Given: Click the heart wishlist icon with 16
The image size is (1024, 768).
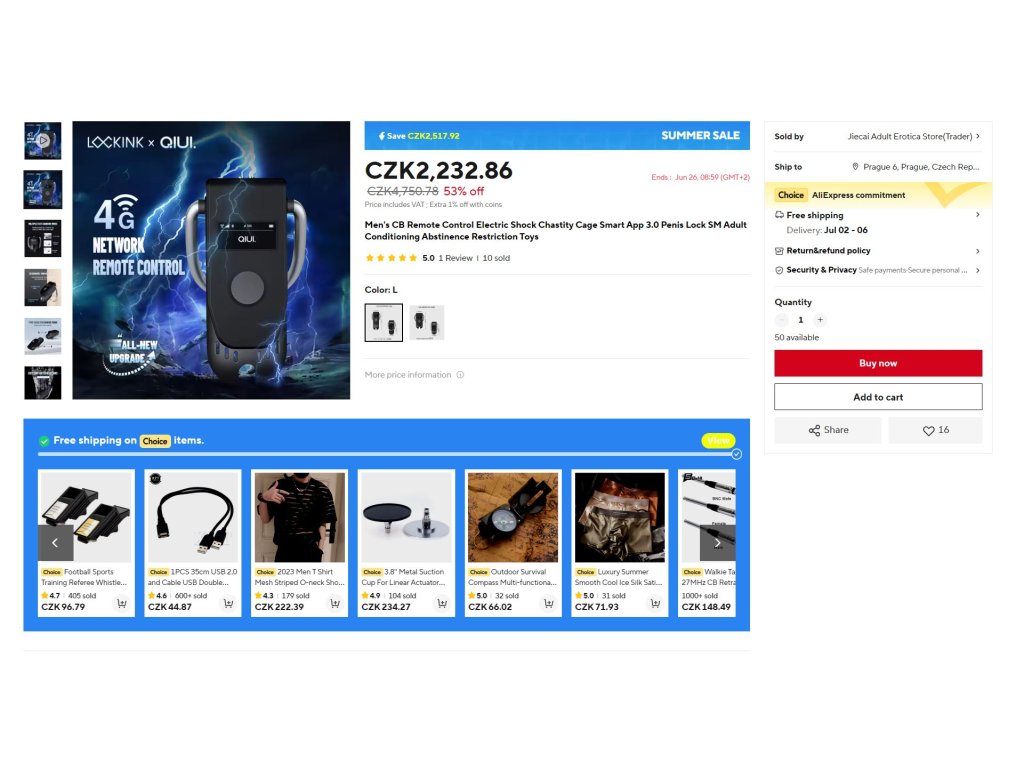Looking at the screenshot, I should [935, 430].
